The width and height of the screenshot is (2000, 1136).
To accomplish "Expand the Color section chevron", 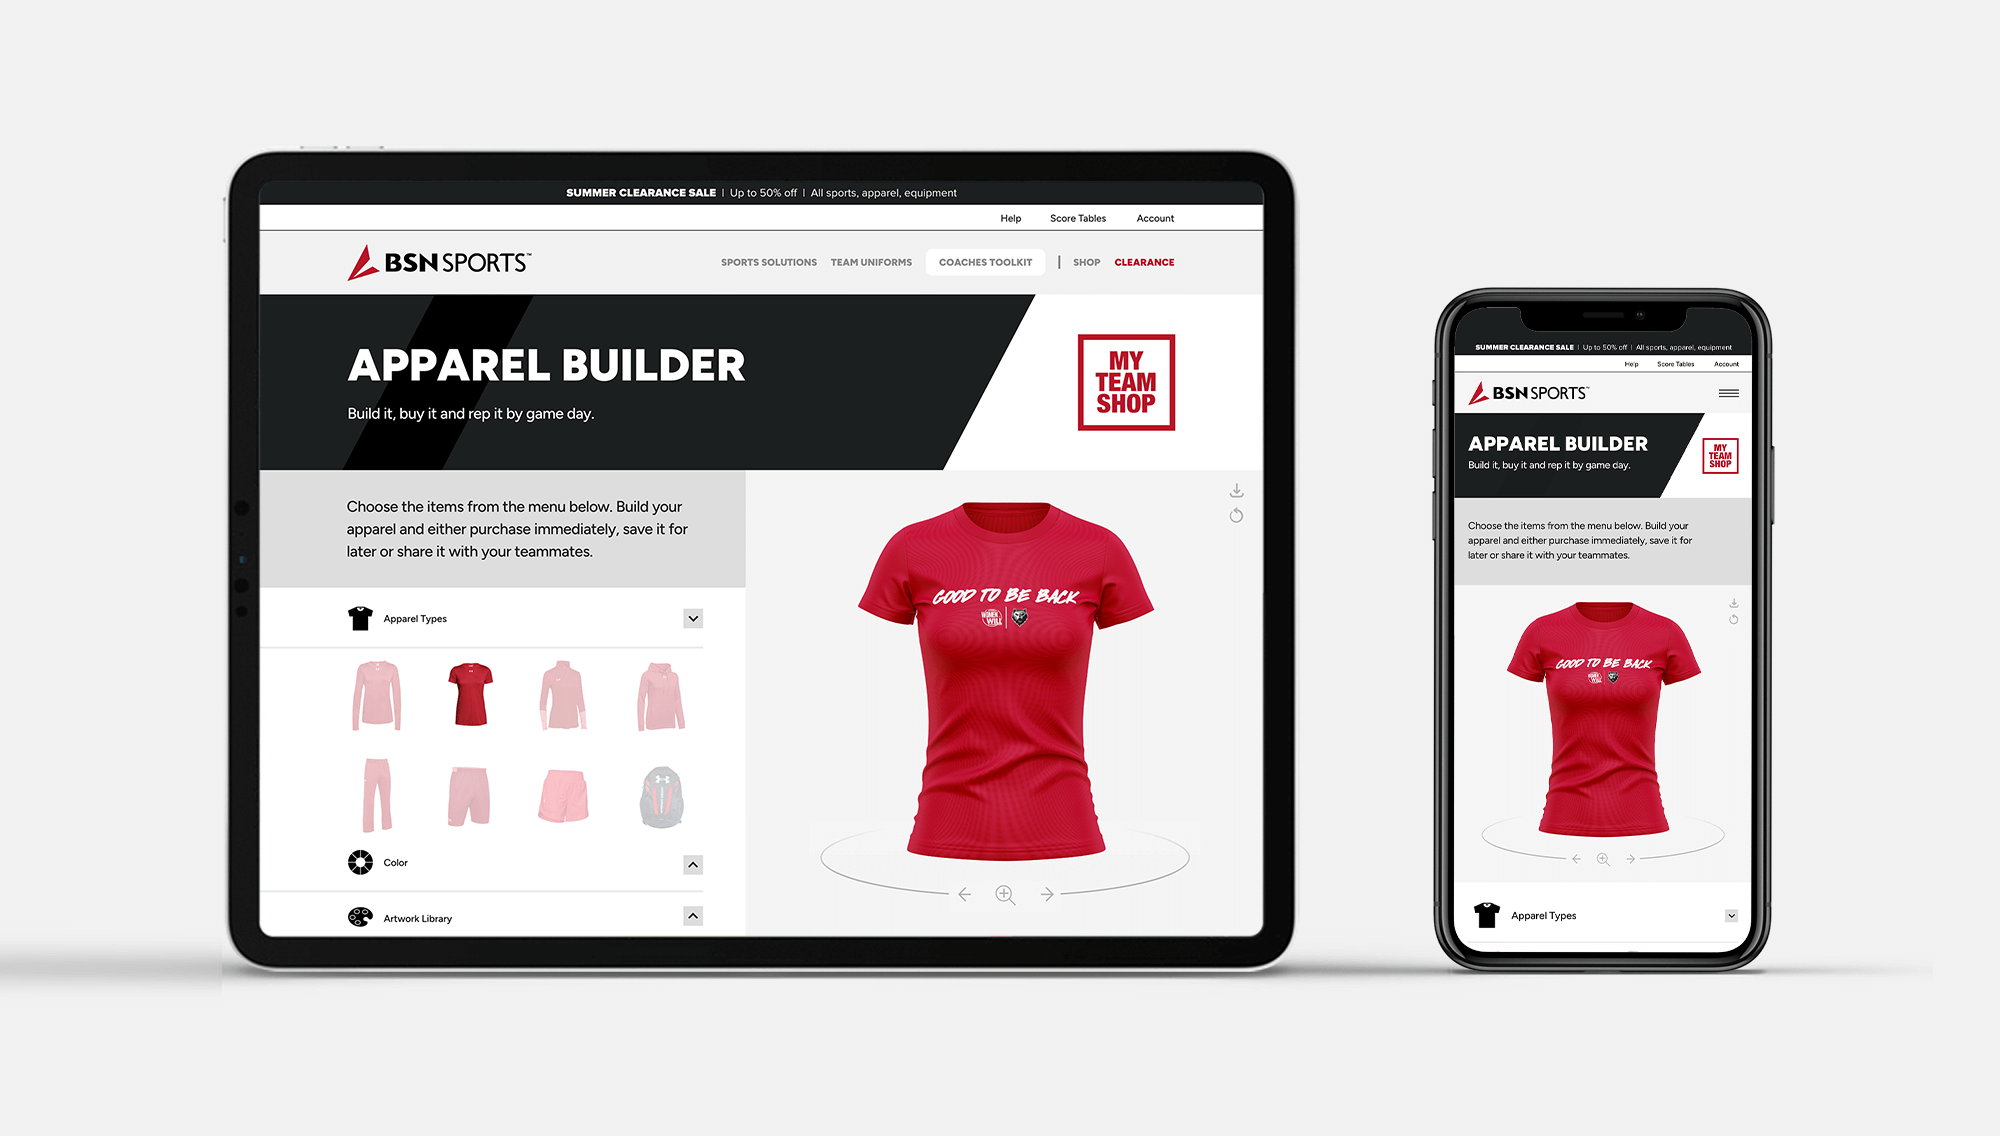I will click(692, 861).
